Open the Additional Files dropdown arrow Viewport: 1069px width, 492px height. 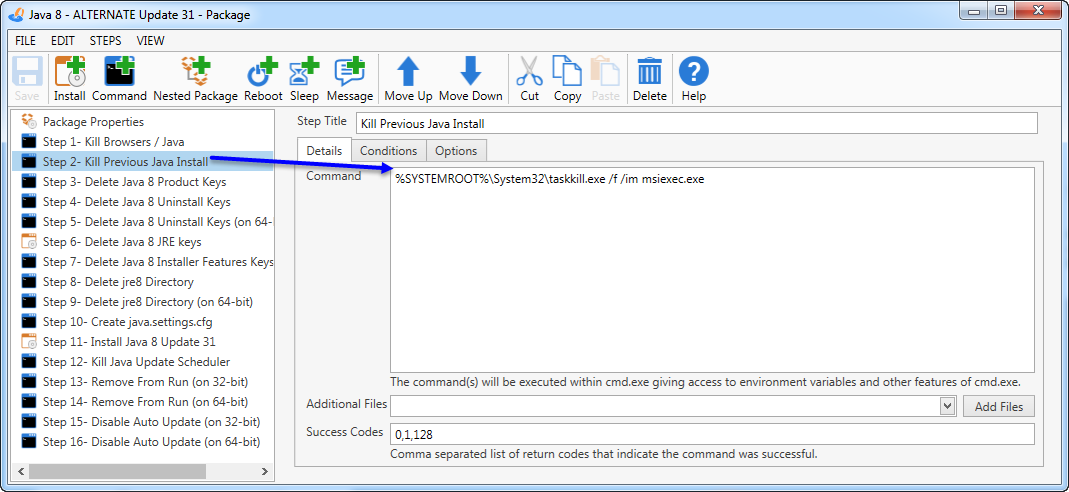pos(947,406)
